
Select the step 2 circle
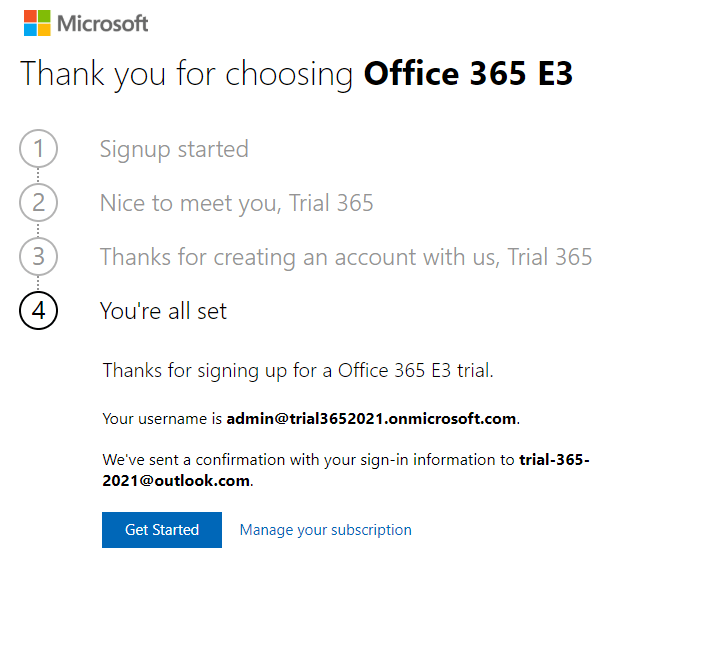coord(38,203)
